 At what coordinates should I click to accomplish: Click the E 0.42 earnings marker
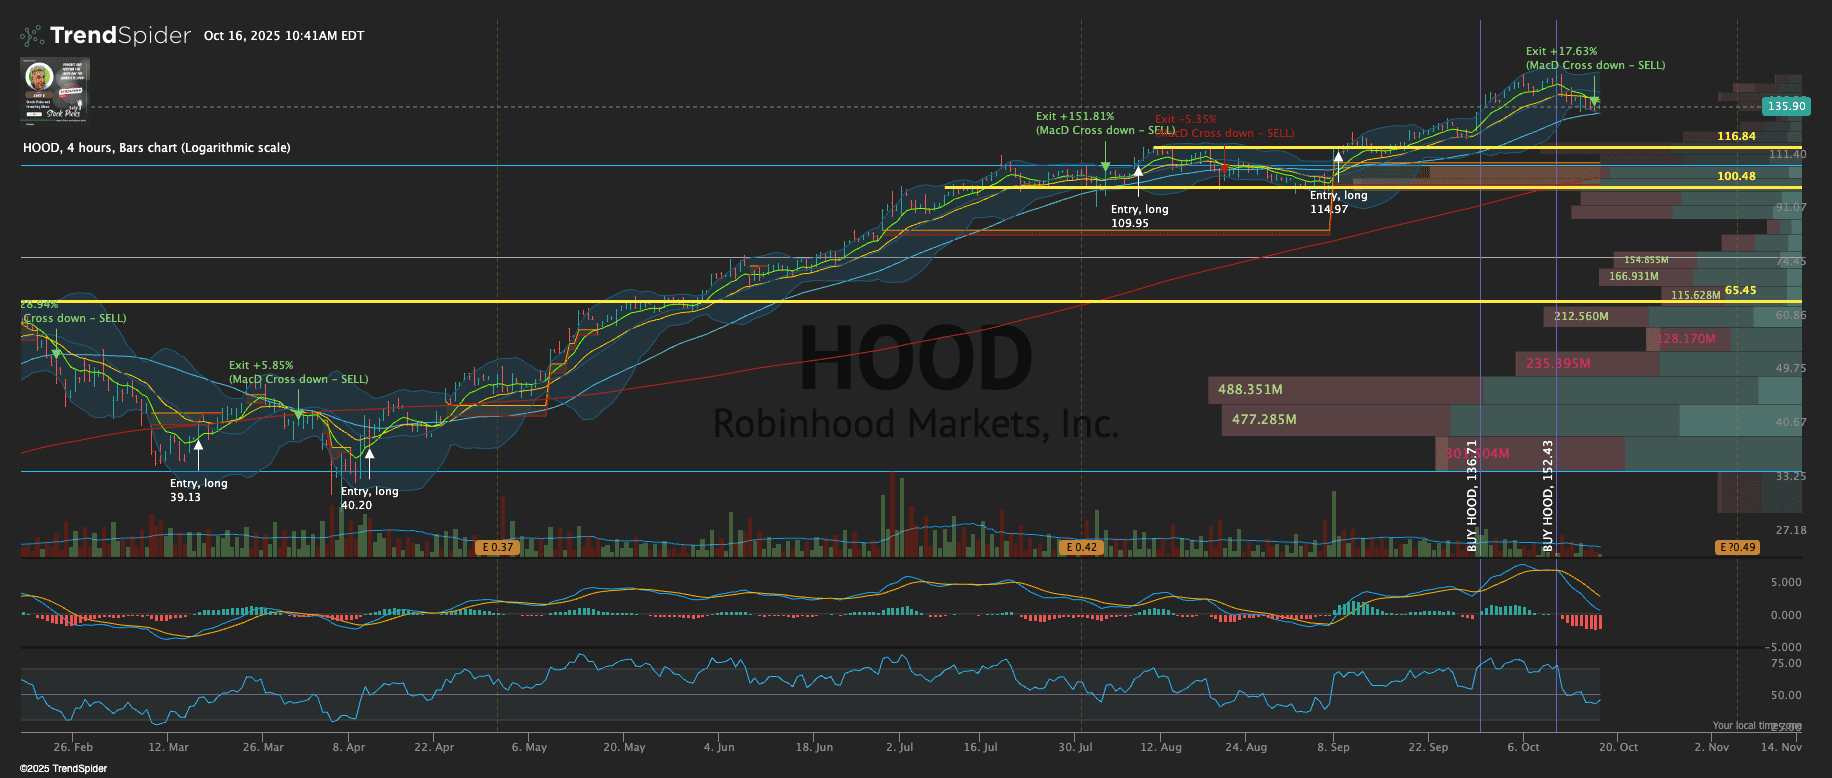click(x=1081, y=547)
